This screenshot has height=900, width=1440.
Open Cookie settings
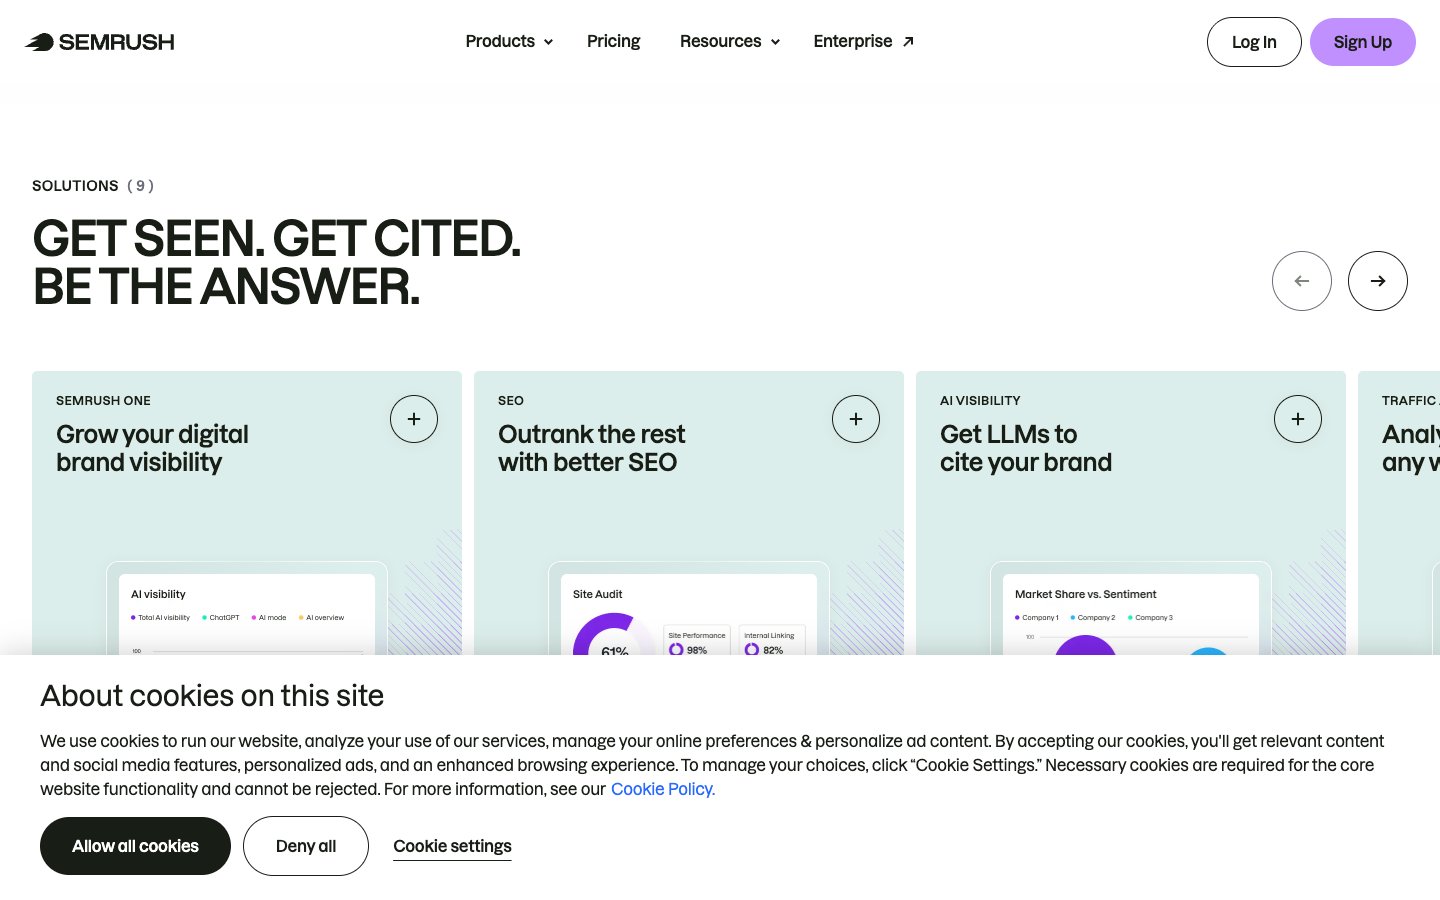tap(452, 846)
